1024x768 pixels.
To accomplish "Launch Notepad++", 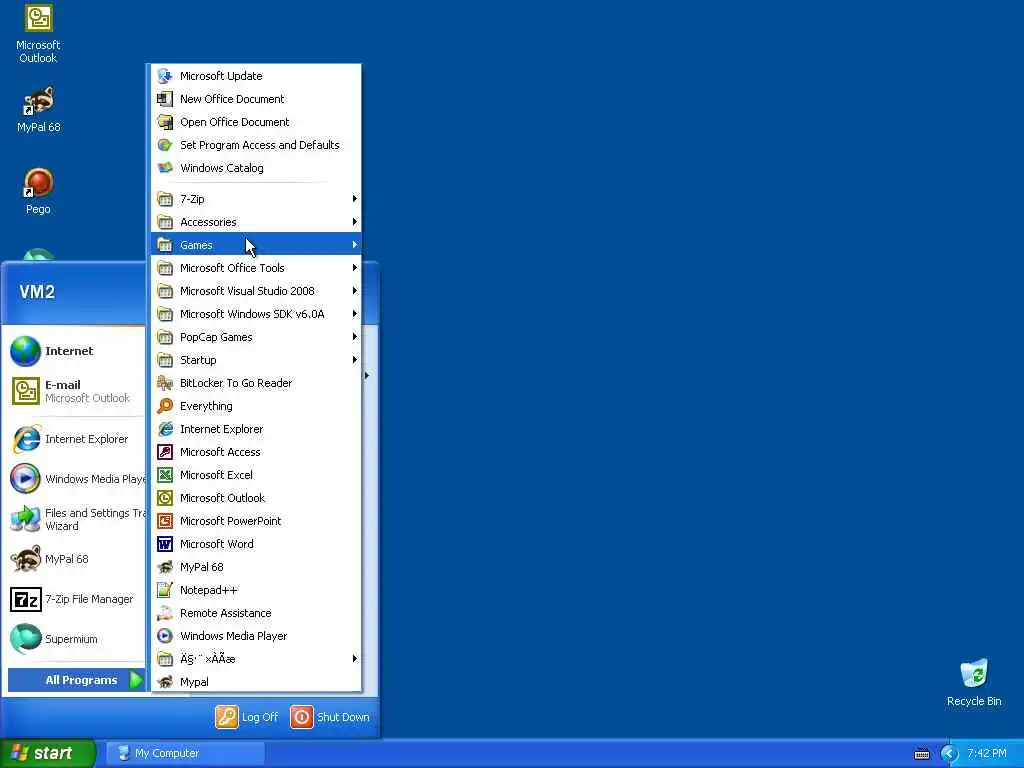I will click(256, 590).
